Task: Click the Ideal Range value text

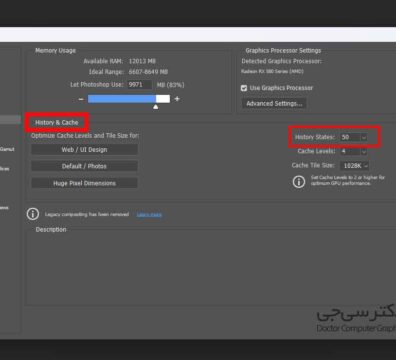Action: coord(148,72)
